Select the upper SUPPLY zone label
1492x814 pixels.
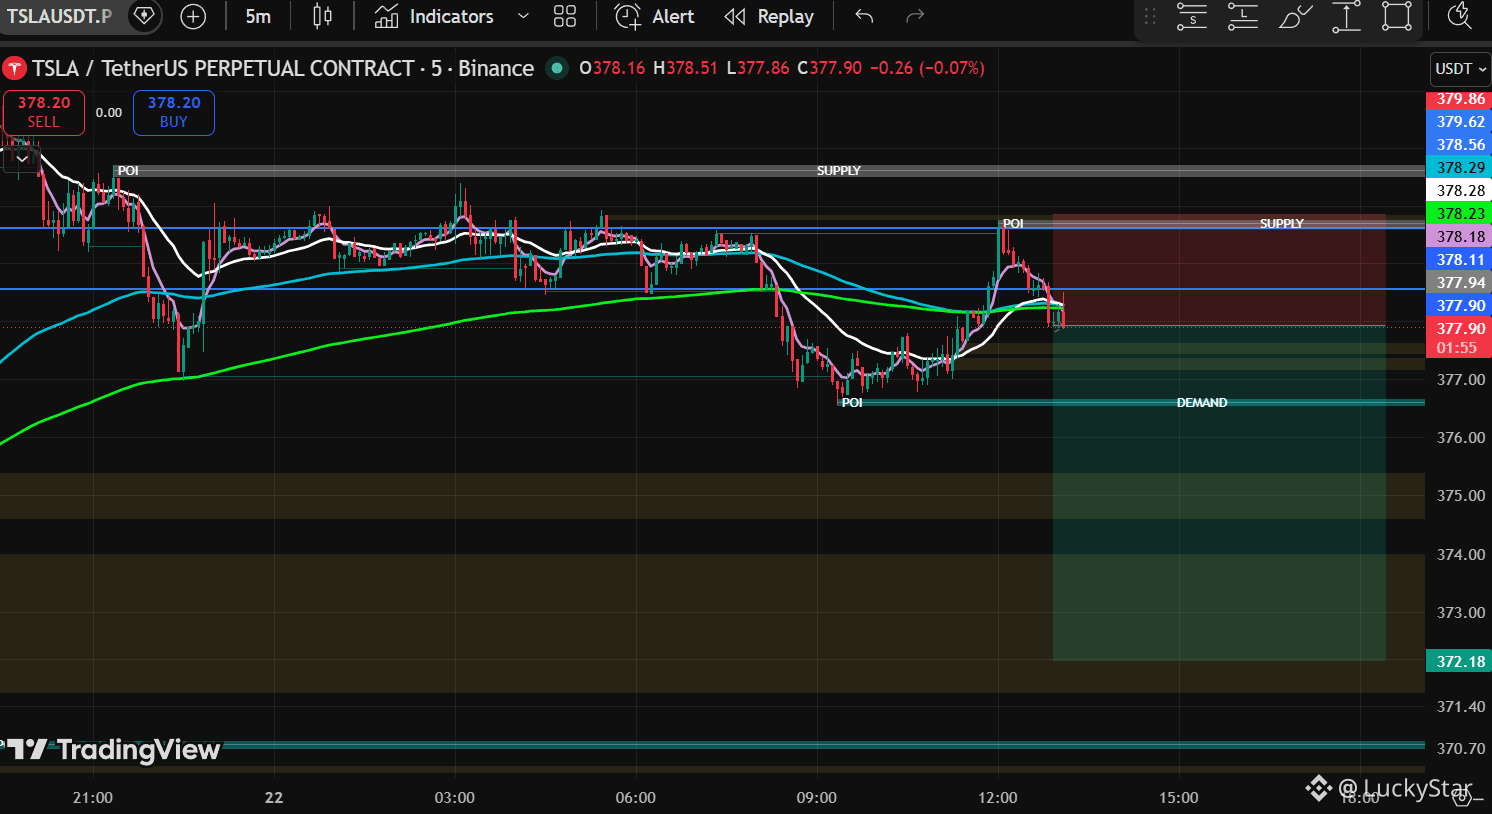pyautogui.click(x=838, y=170)
